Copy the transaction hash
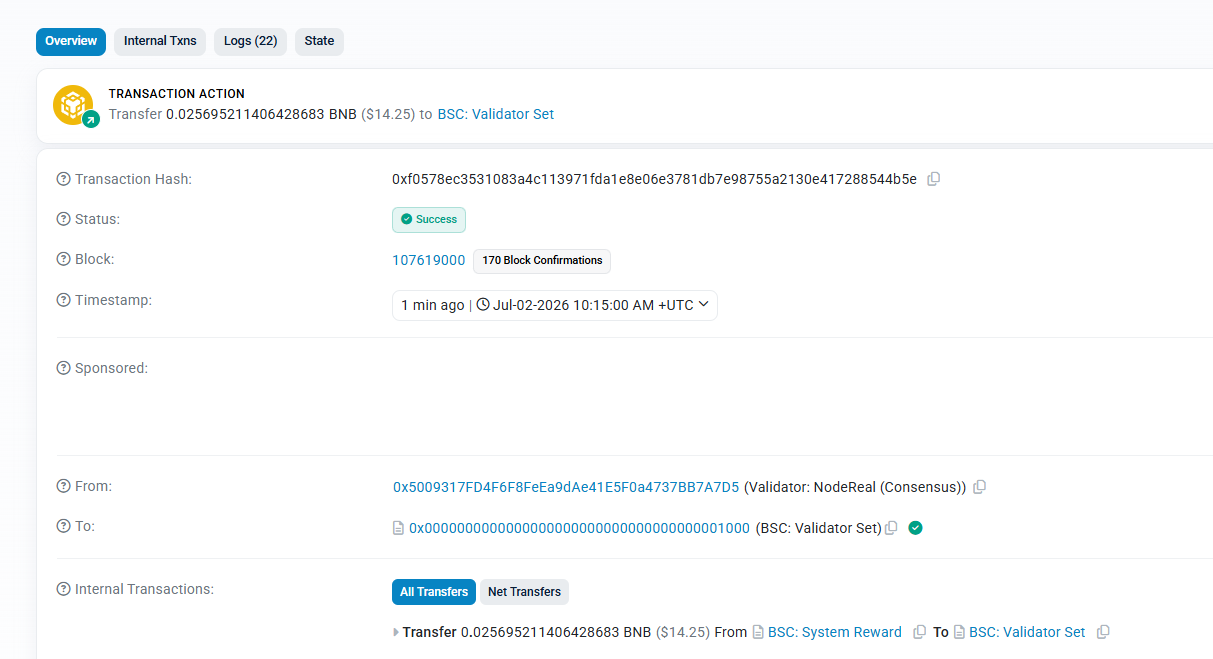 coord(933,179)
